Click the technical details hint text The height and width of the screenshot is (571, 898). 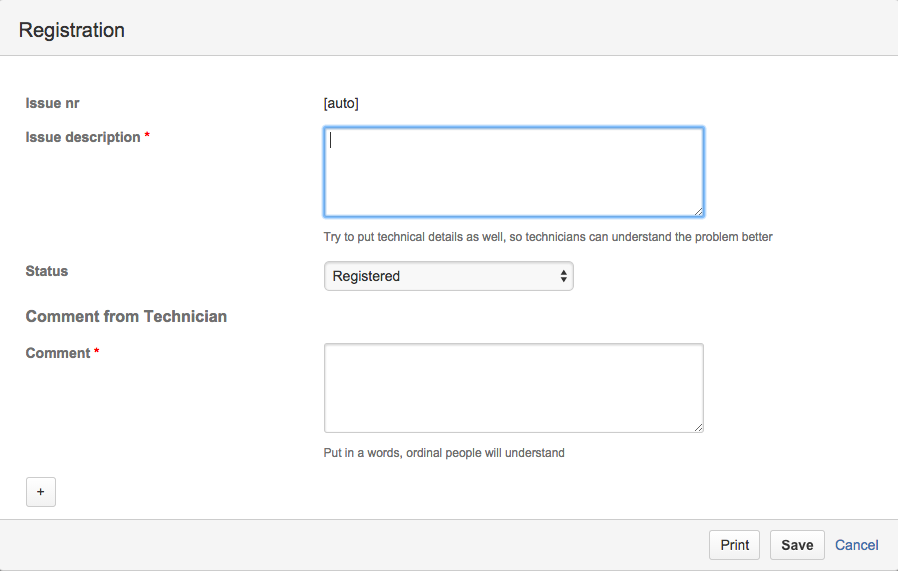click(548, 237)
